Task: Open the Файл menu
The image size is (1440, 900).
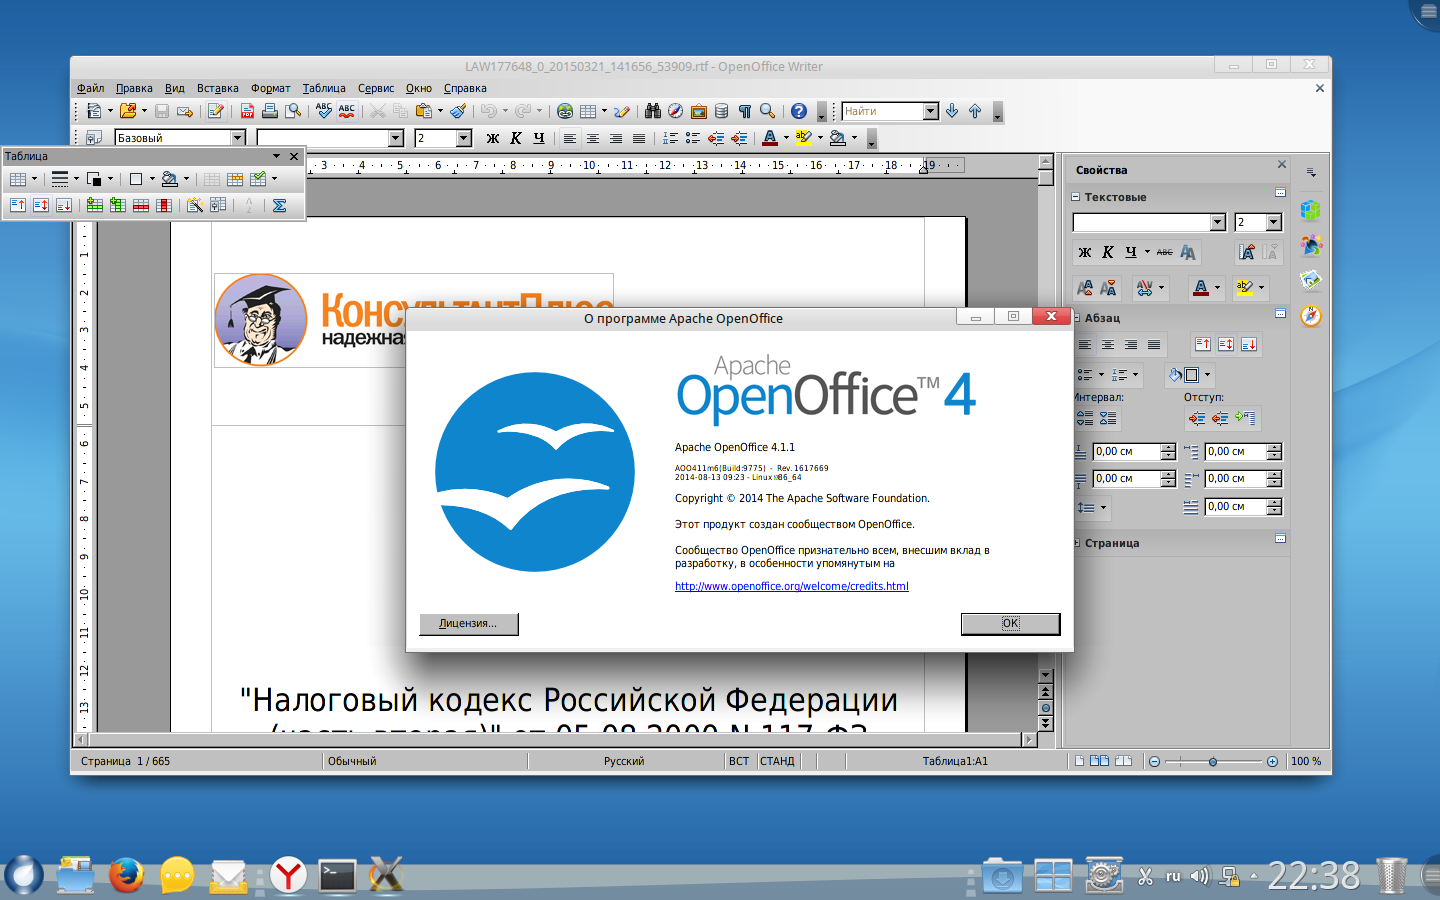Action: tap(91, 88)
